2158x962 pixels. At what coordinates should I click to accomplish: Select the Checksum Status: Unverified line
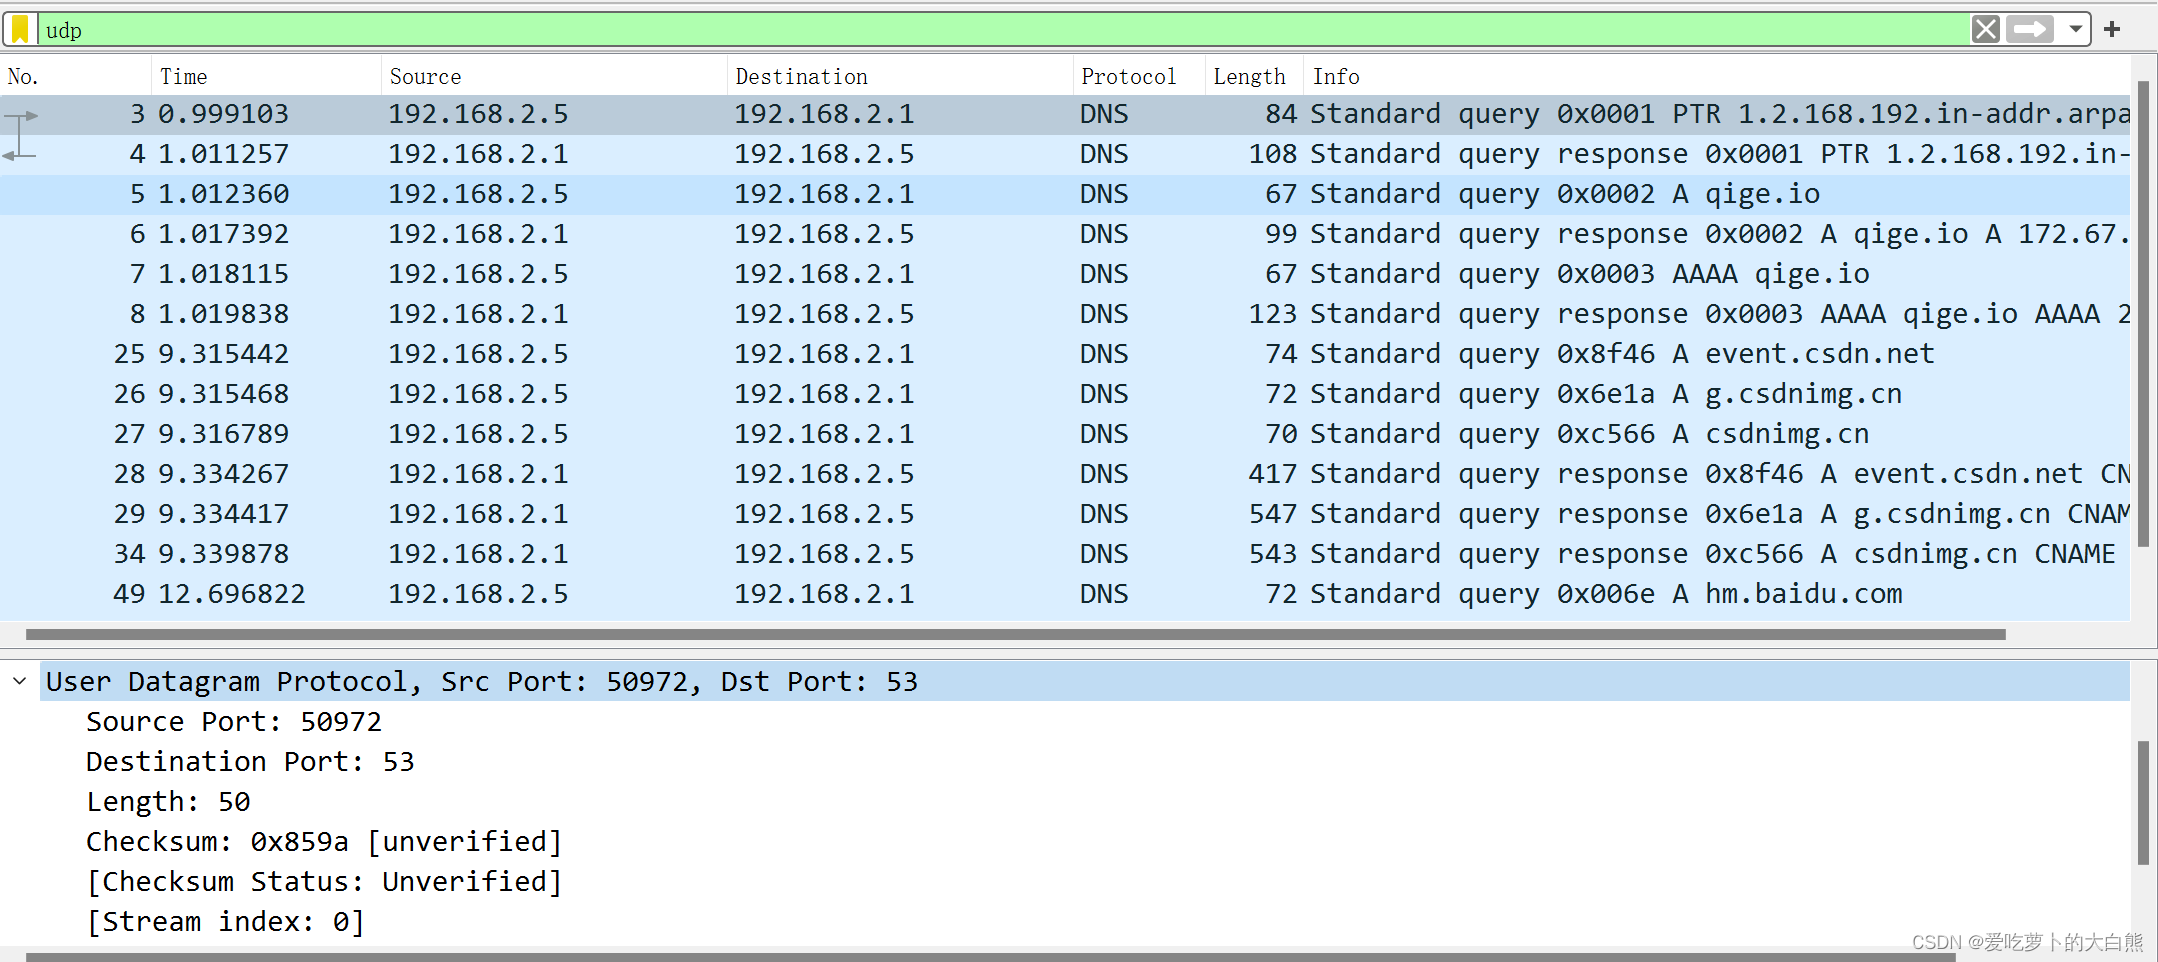pos(324,881)
